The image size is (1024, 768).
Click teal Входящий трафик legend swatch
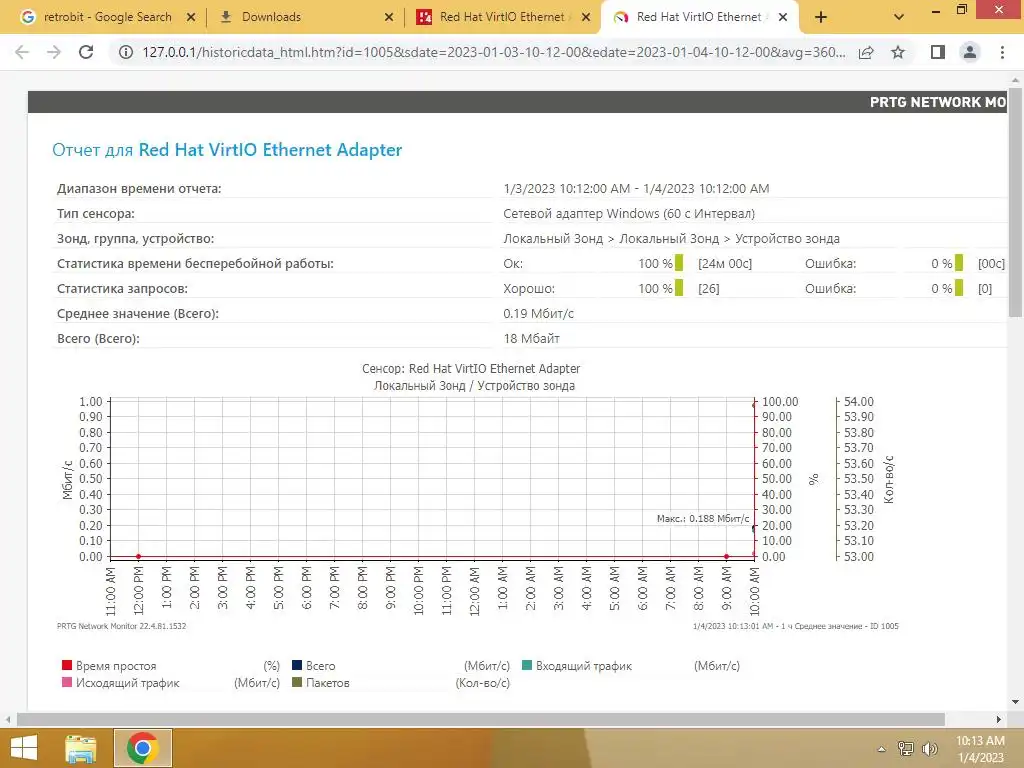[x=527, y=665]
